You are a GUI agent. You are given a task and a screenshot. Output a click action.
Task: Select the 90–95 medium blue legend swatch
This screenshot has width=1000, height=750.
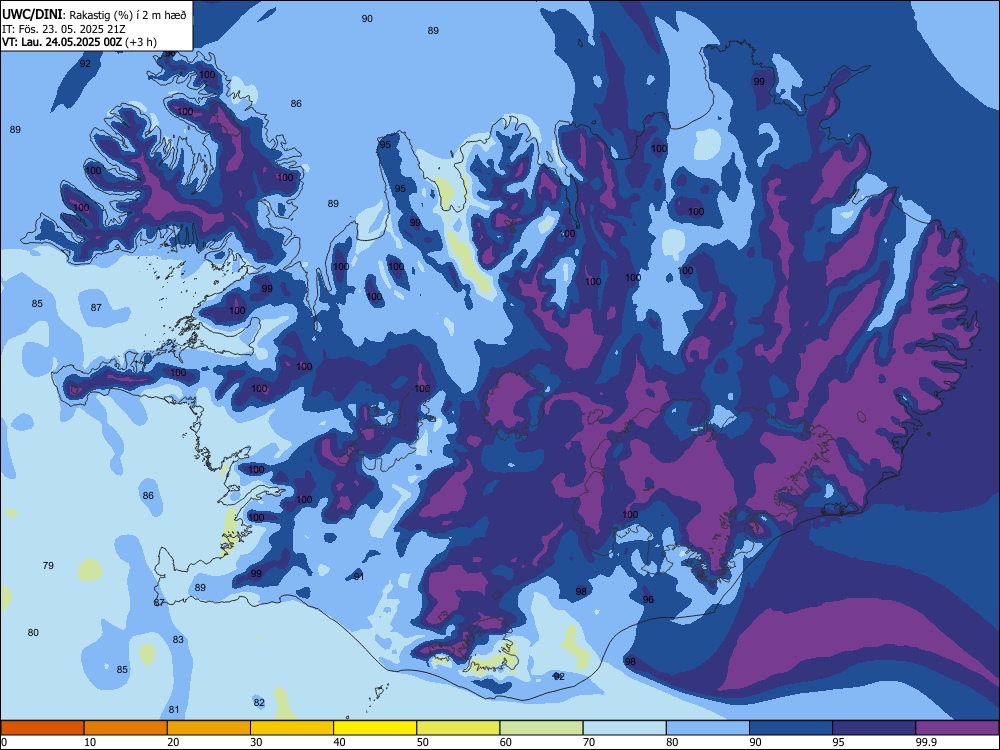[x=791, y=728]
